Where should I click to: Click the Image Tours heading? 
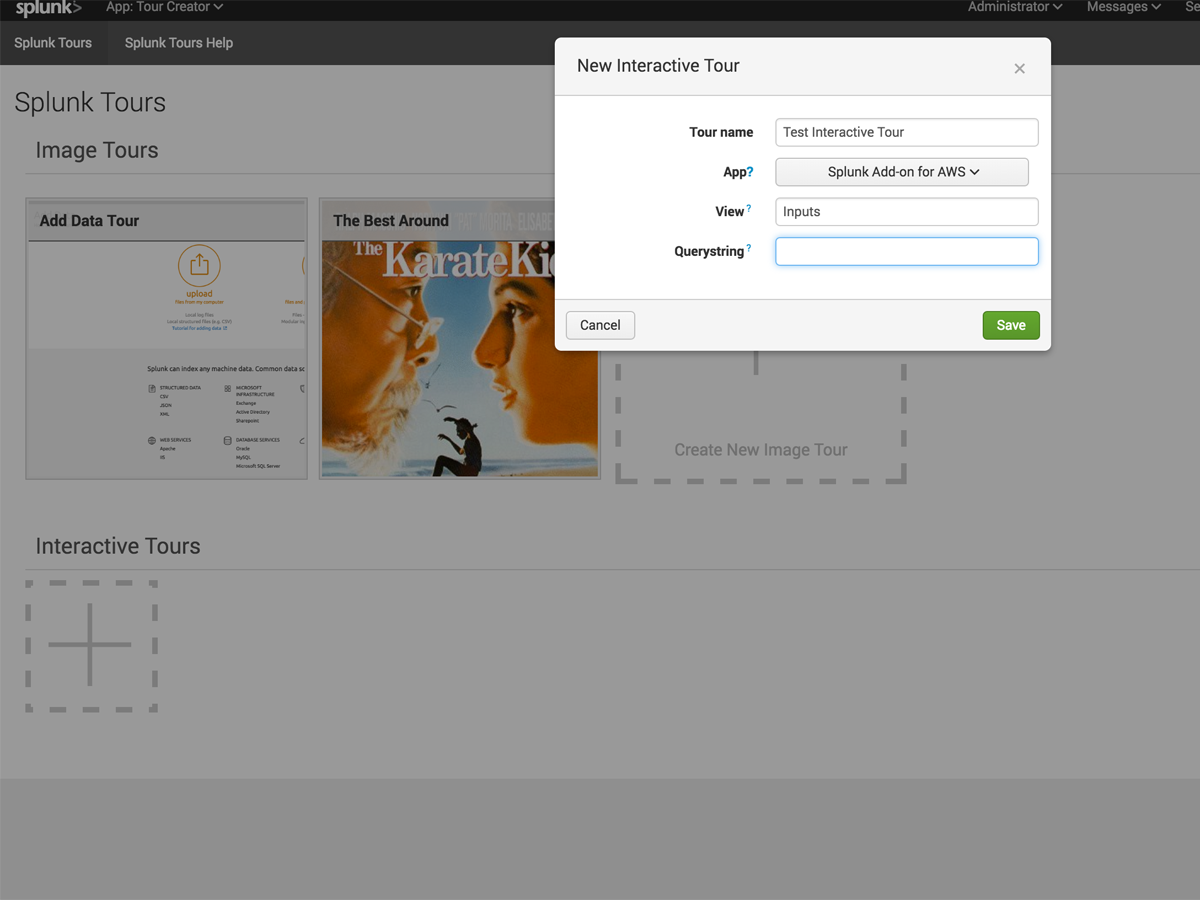(x=97, y=150)
